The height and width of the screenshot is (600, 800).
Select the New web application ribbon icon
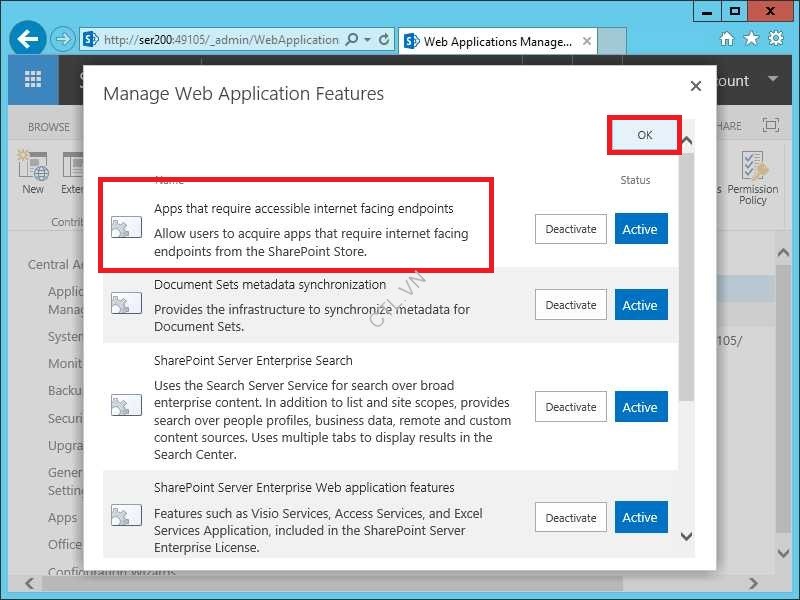(32, 170)
